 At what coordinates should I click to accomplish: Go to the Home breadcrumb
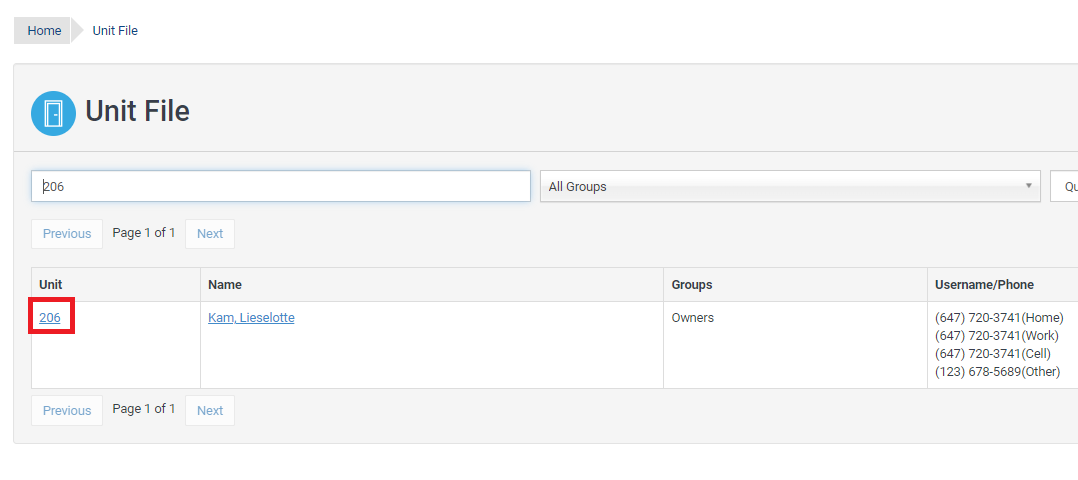tap(44, 30)
